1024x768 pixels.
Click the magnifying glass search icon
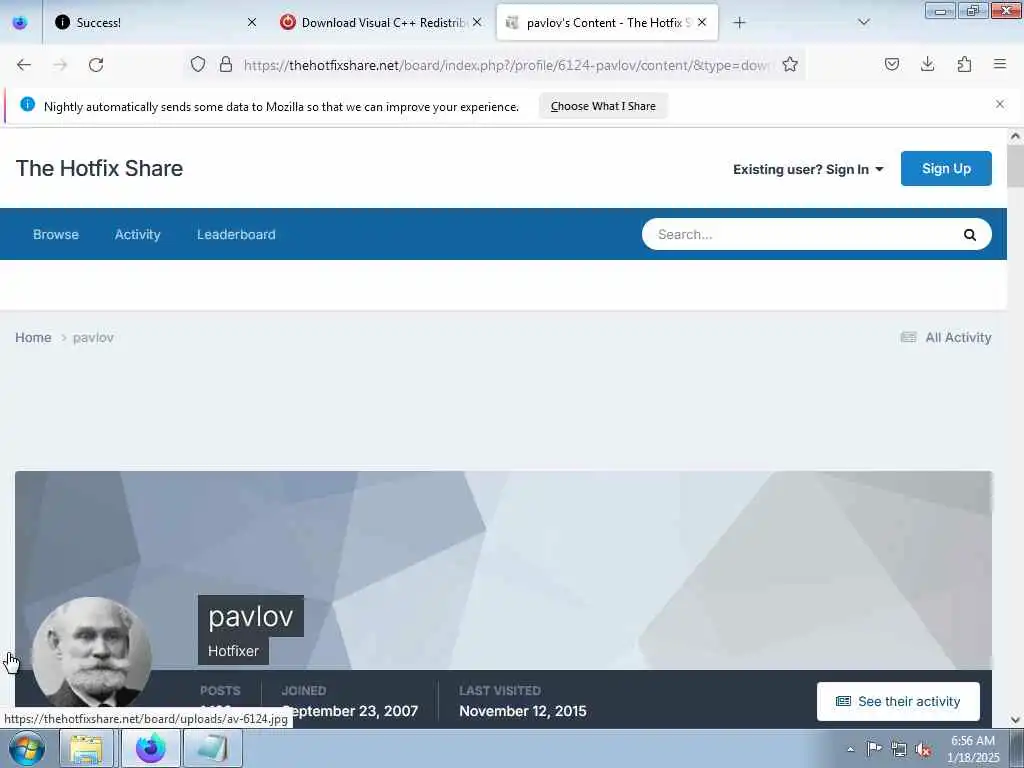coord(970,234)
